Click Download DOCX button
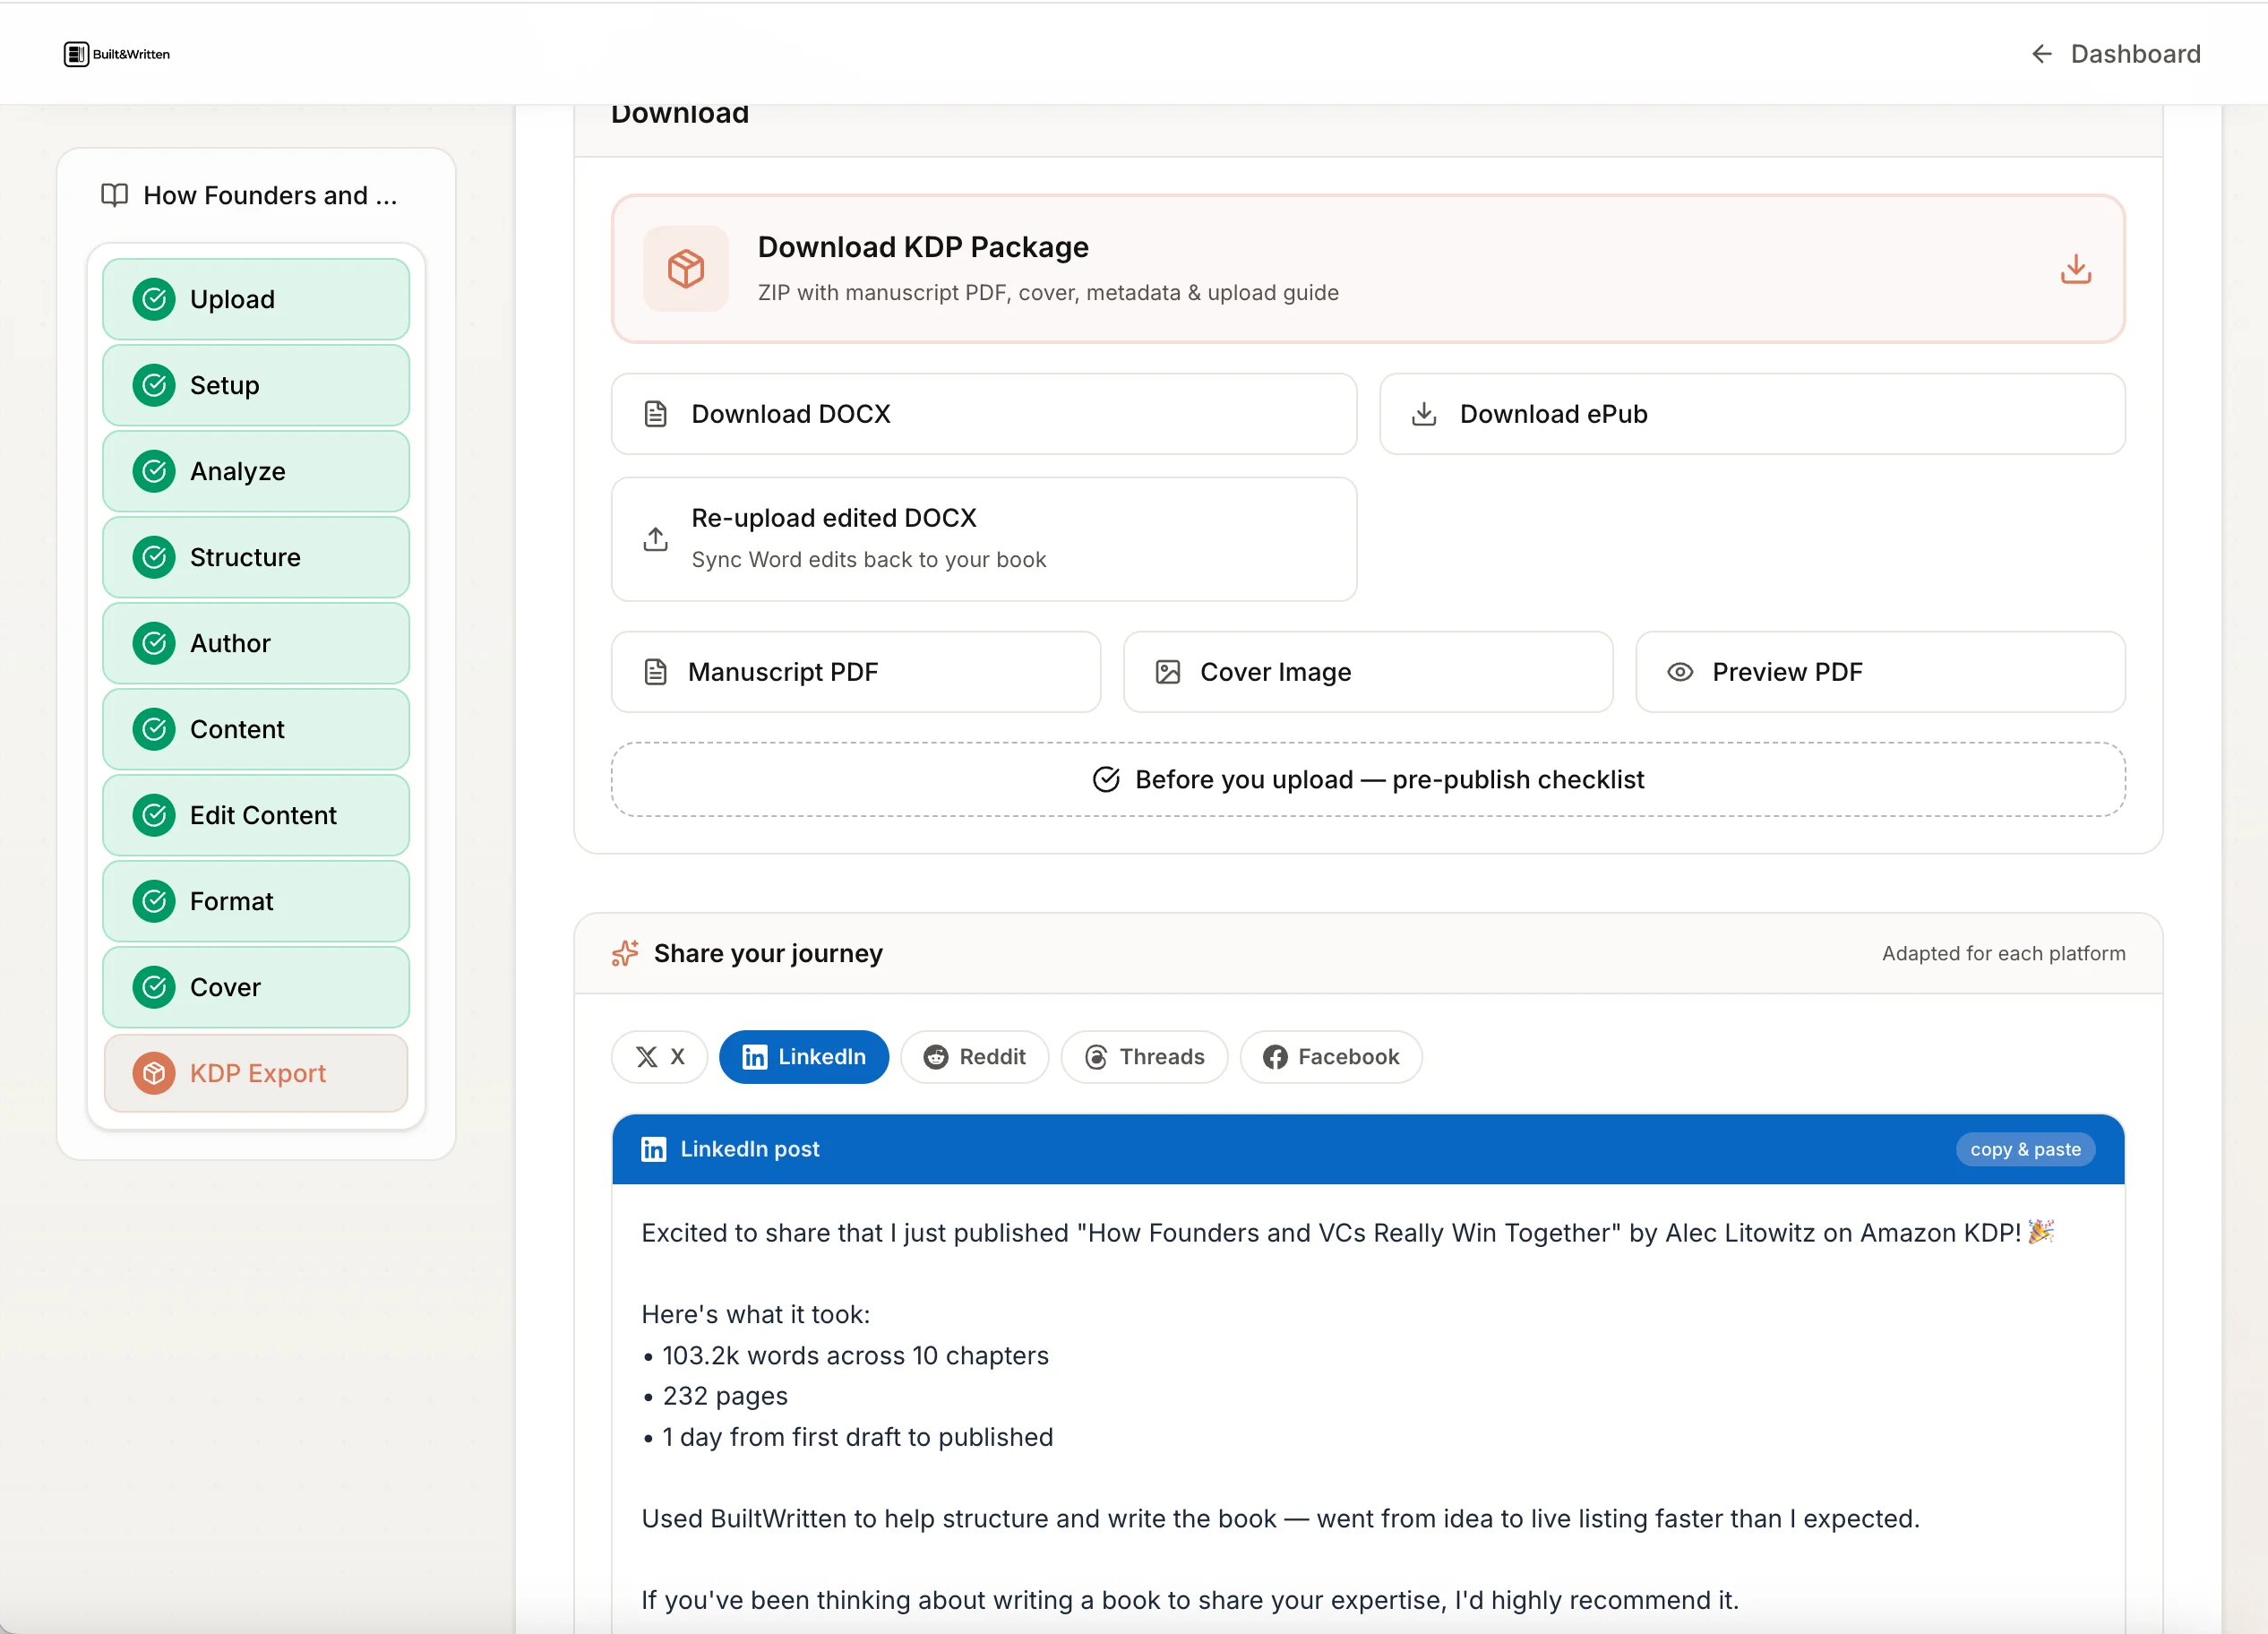The image size is (2268, 1634). click(984, 414)
